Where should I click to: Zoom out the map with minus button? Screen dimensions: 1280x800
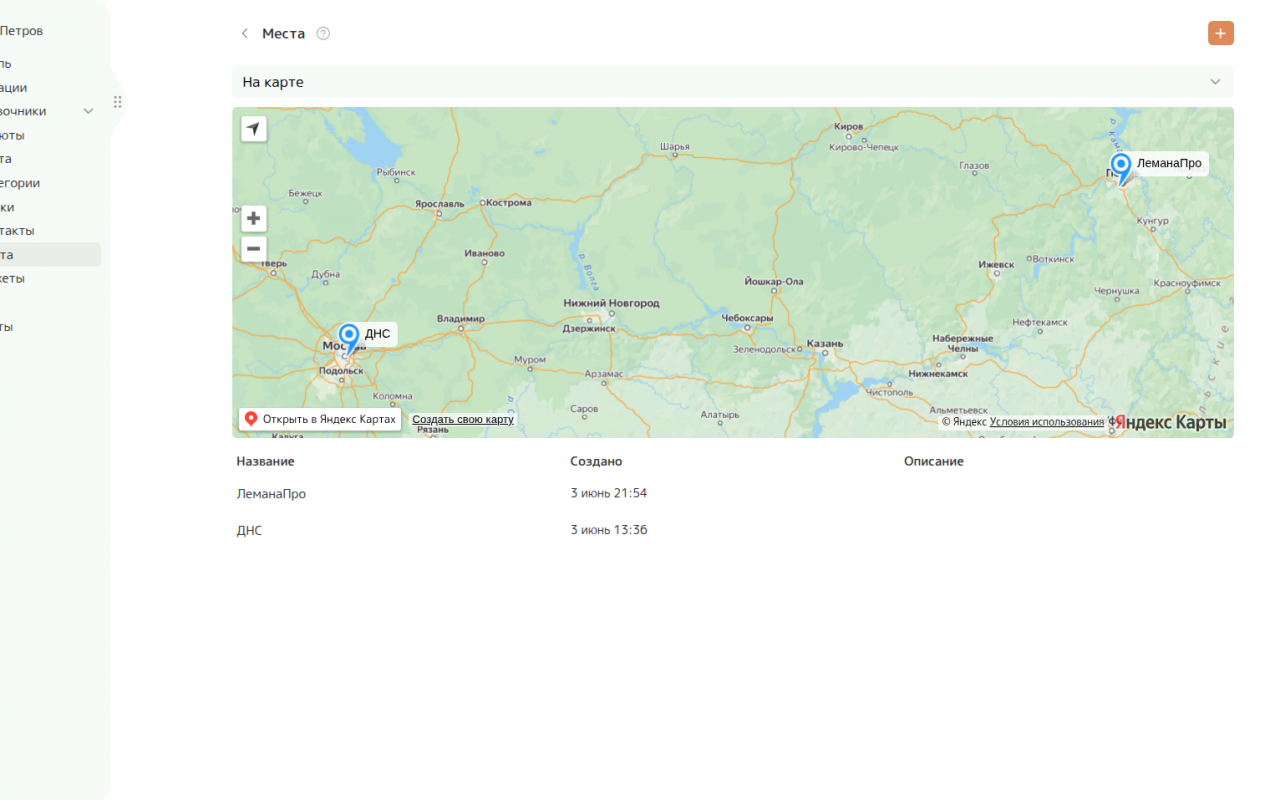[254, 249]
